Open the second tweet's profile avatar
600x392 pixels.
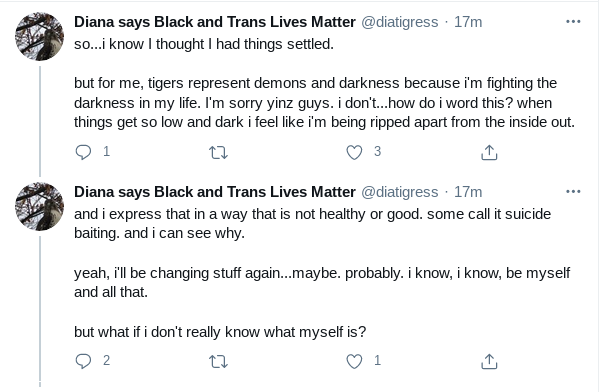coord(39,207)
